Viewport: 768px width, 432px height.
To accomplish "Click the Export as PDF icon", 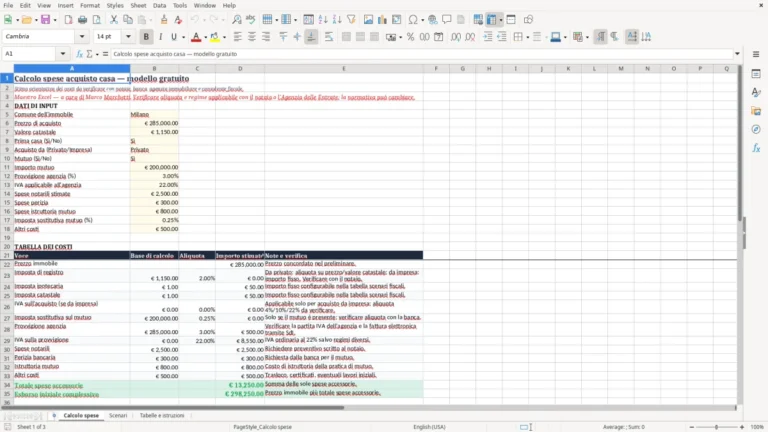I will 69,20.
